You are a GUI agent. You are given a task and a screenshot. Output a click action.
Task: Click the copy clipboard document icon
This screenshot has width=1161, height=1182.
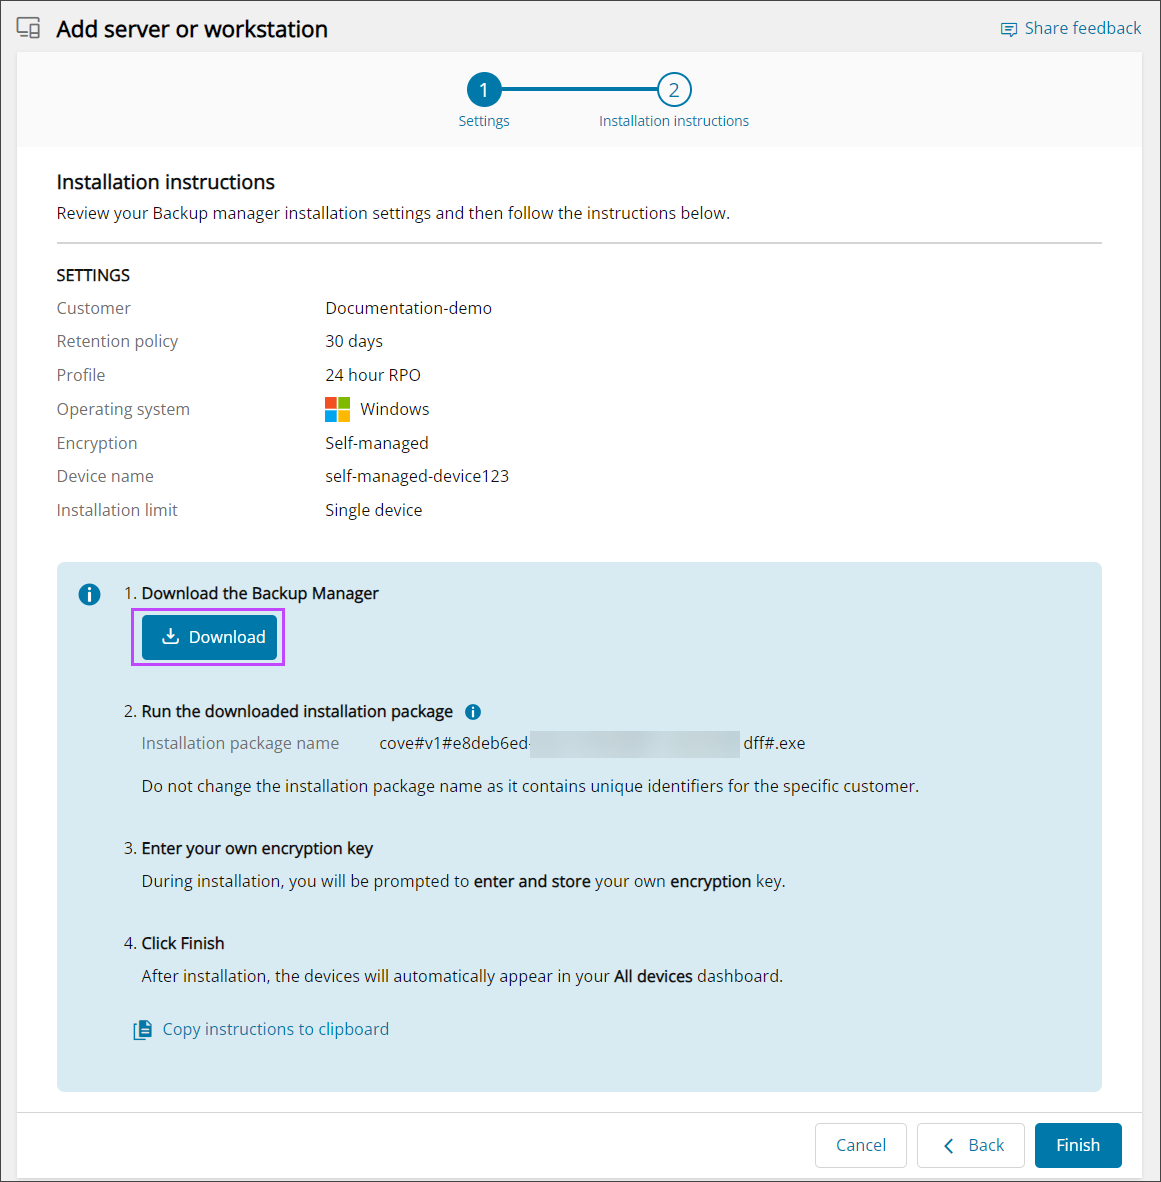143,1030
